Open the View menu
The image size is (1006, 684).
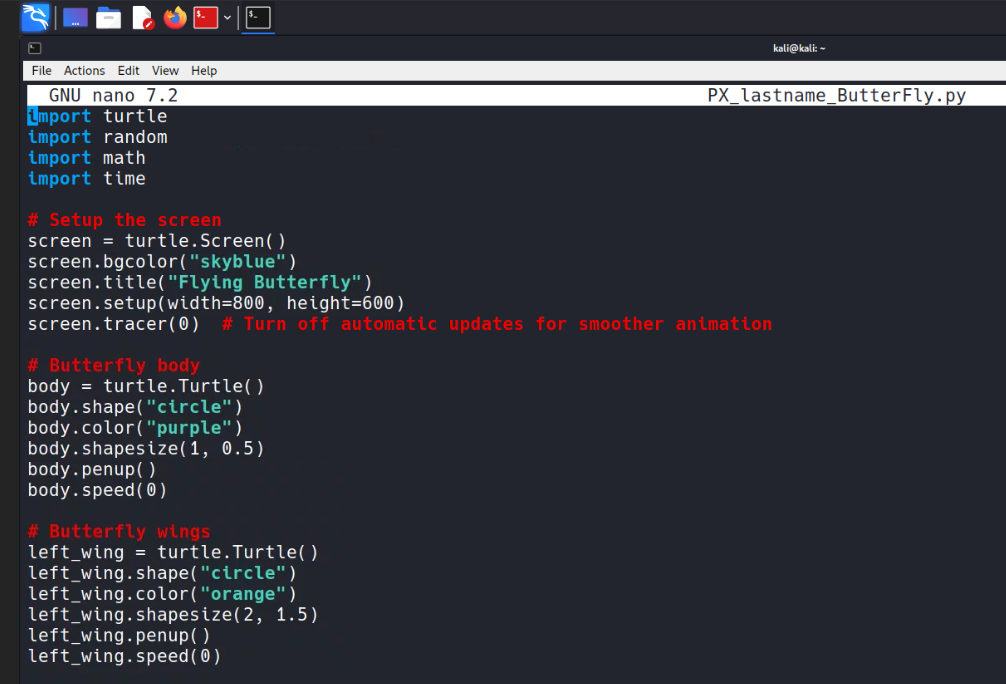[x=165, y=70]
